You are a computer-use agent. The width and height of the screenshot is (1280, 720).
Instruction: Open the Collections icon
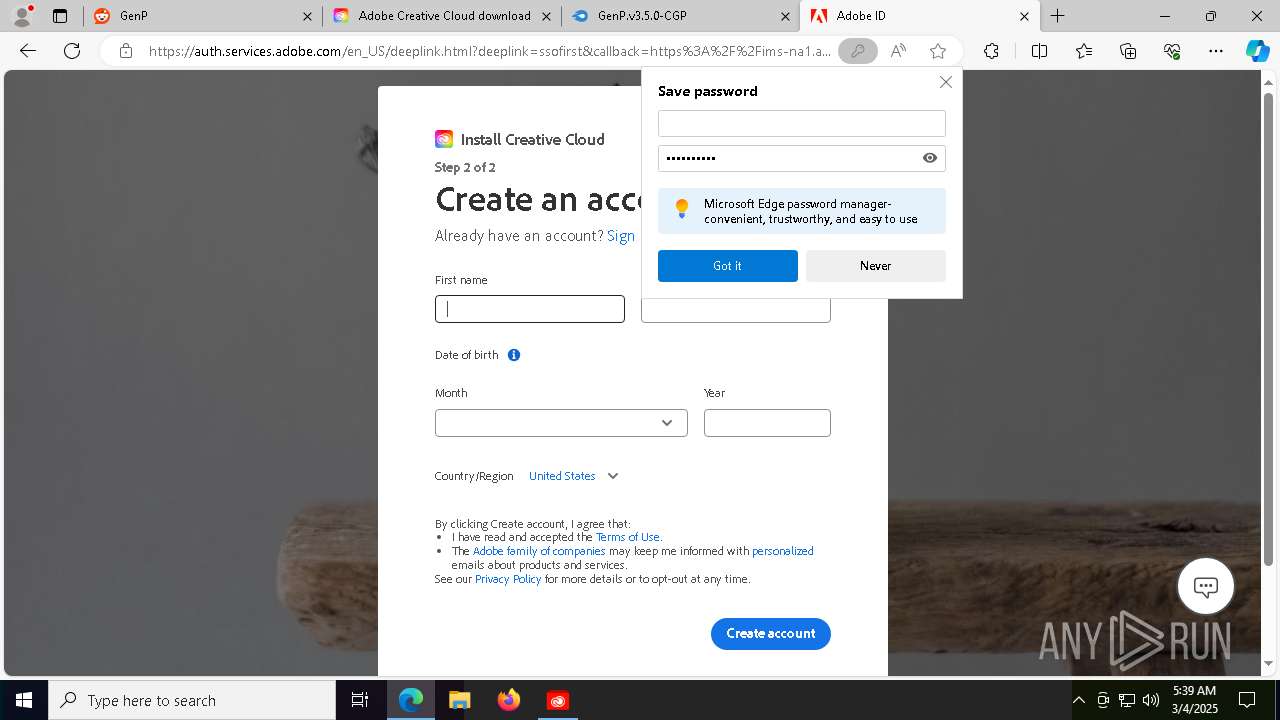pos(1128,51)
